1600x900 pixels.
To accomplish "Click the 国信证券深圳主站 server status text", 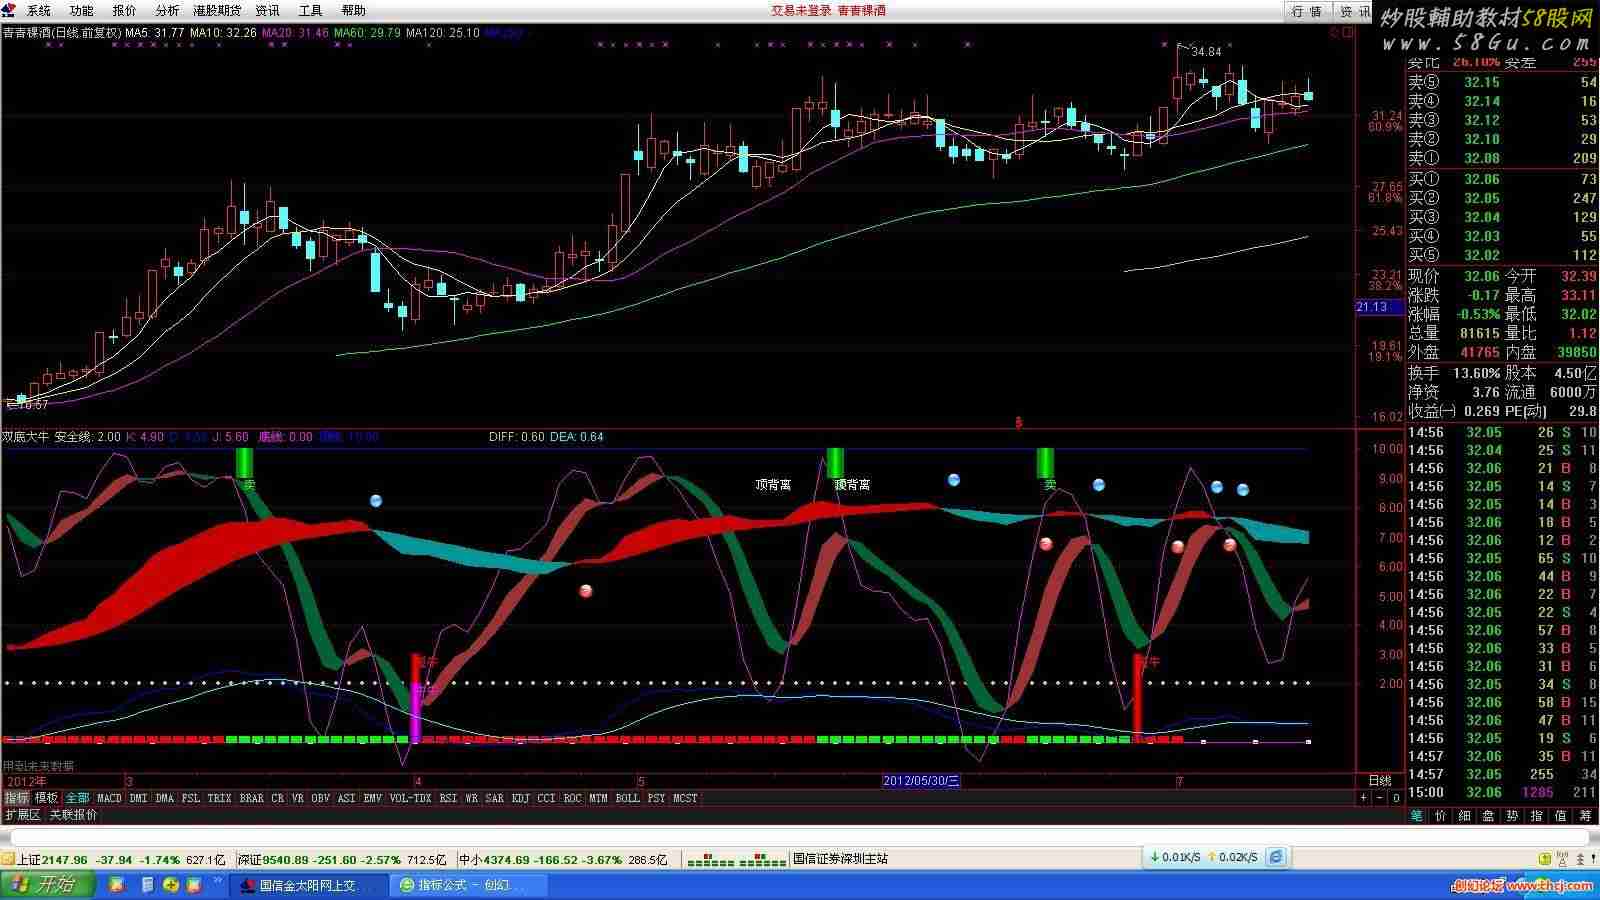I will click(x=840, y=859).
